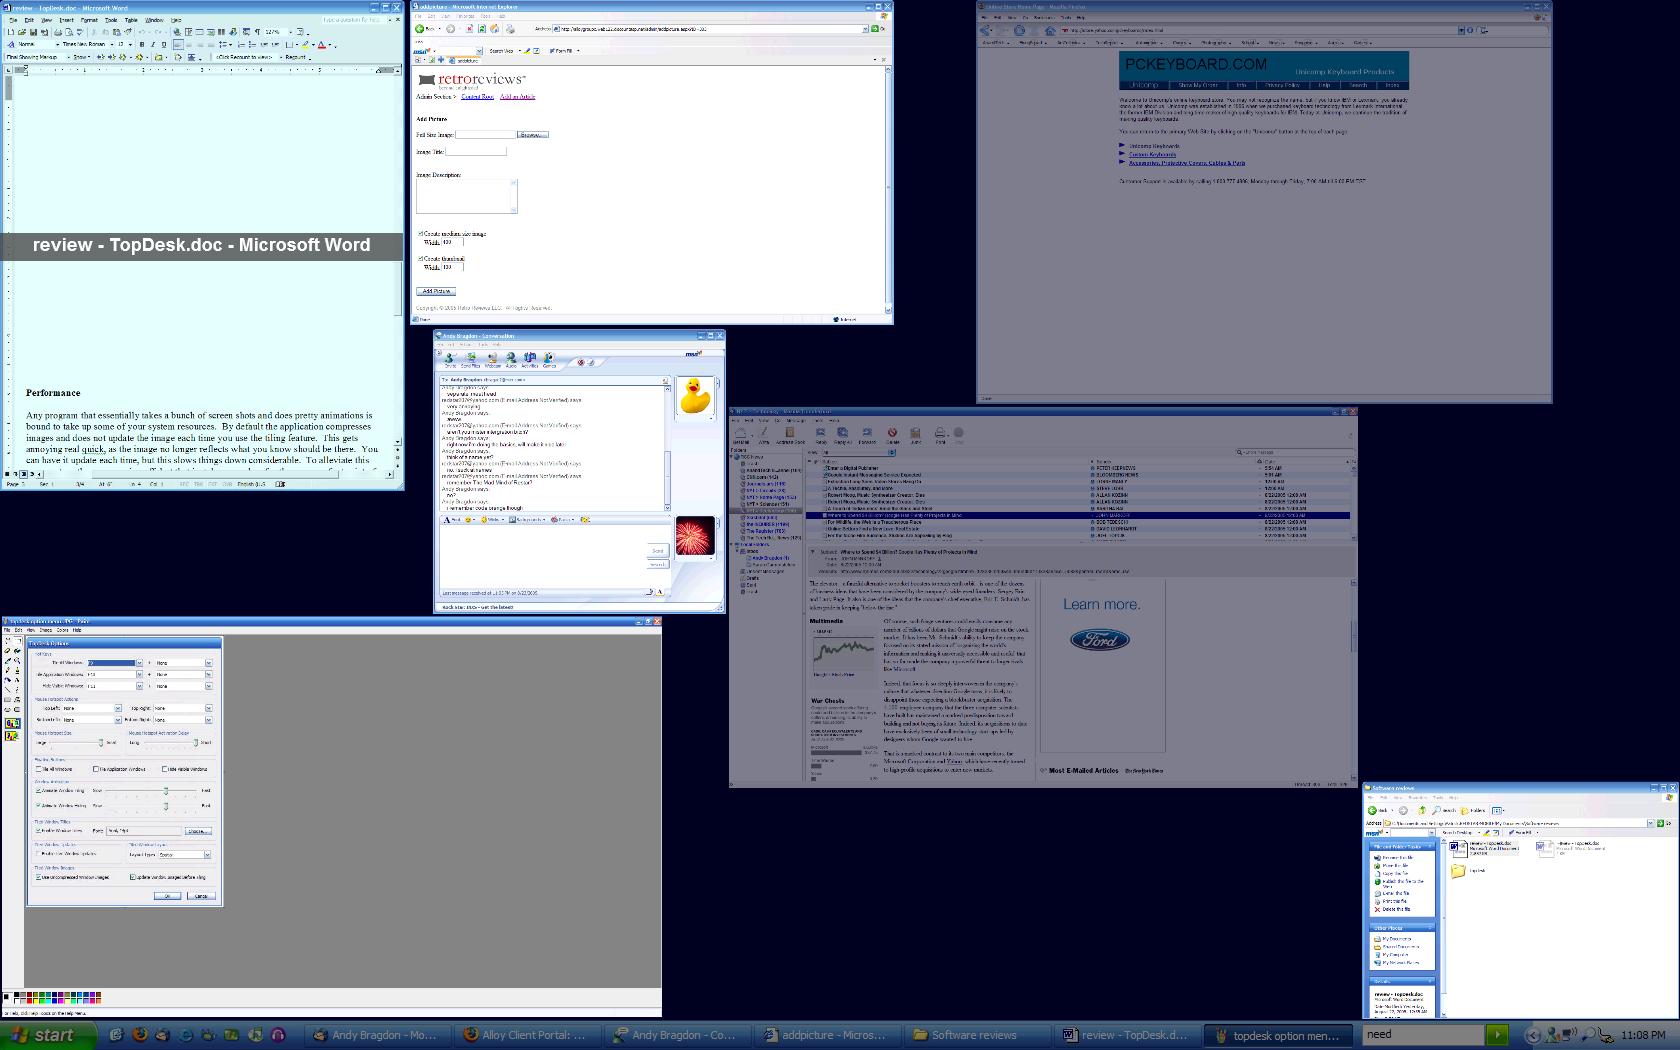
Task: Select a red swatch in Paint's color palette
Action: (29, 1001)
